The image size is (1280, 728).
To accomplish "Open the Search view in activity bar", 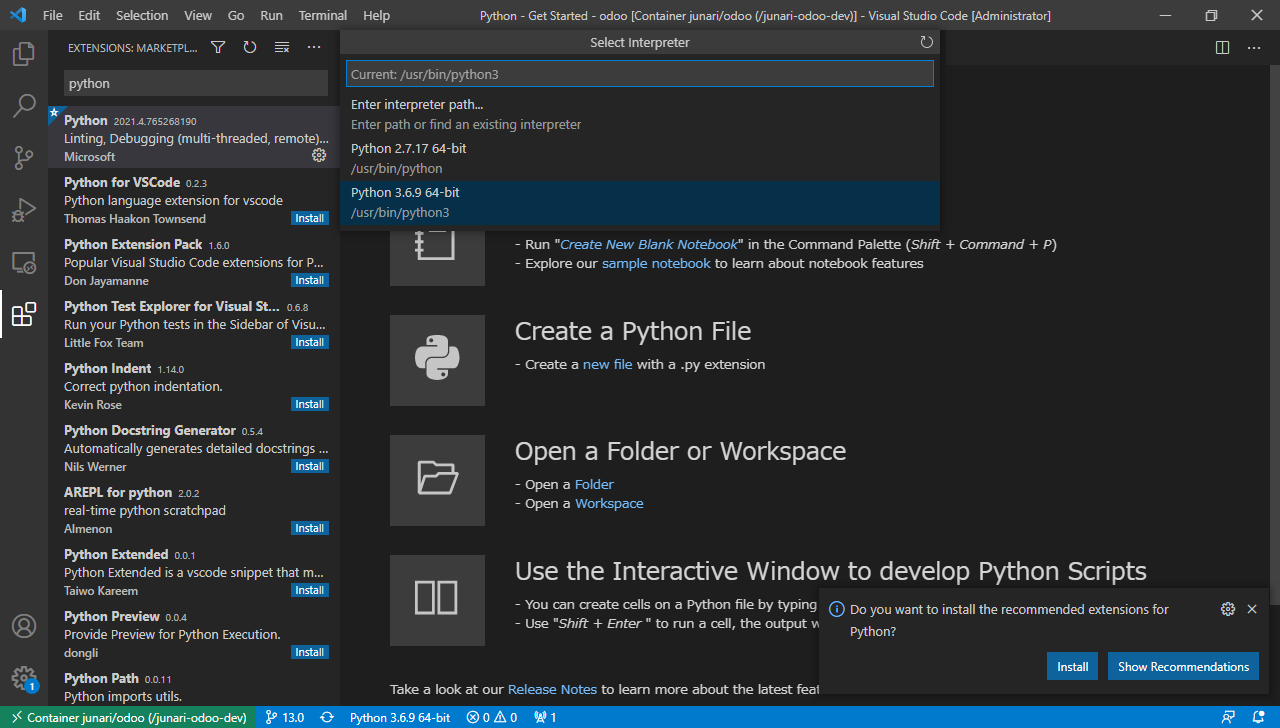I will 24,106.
